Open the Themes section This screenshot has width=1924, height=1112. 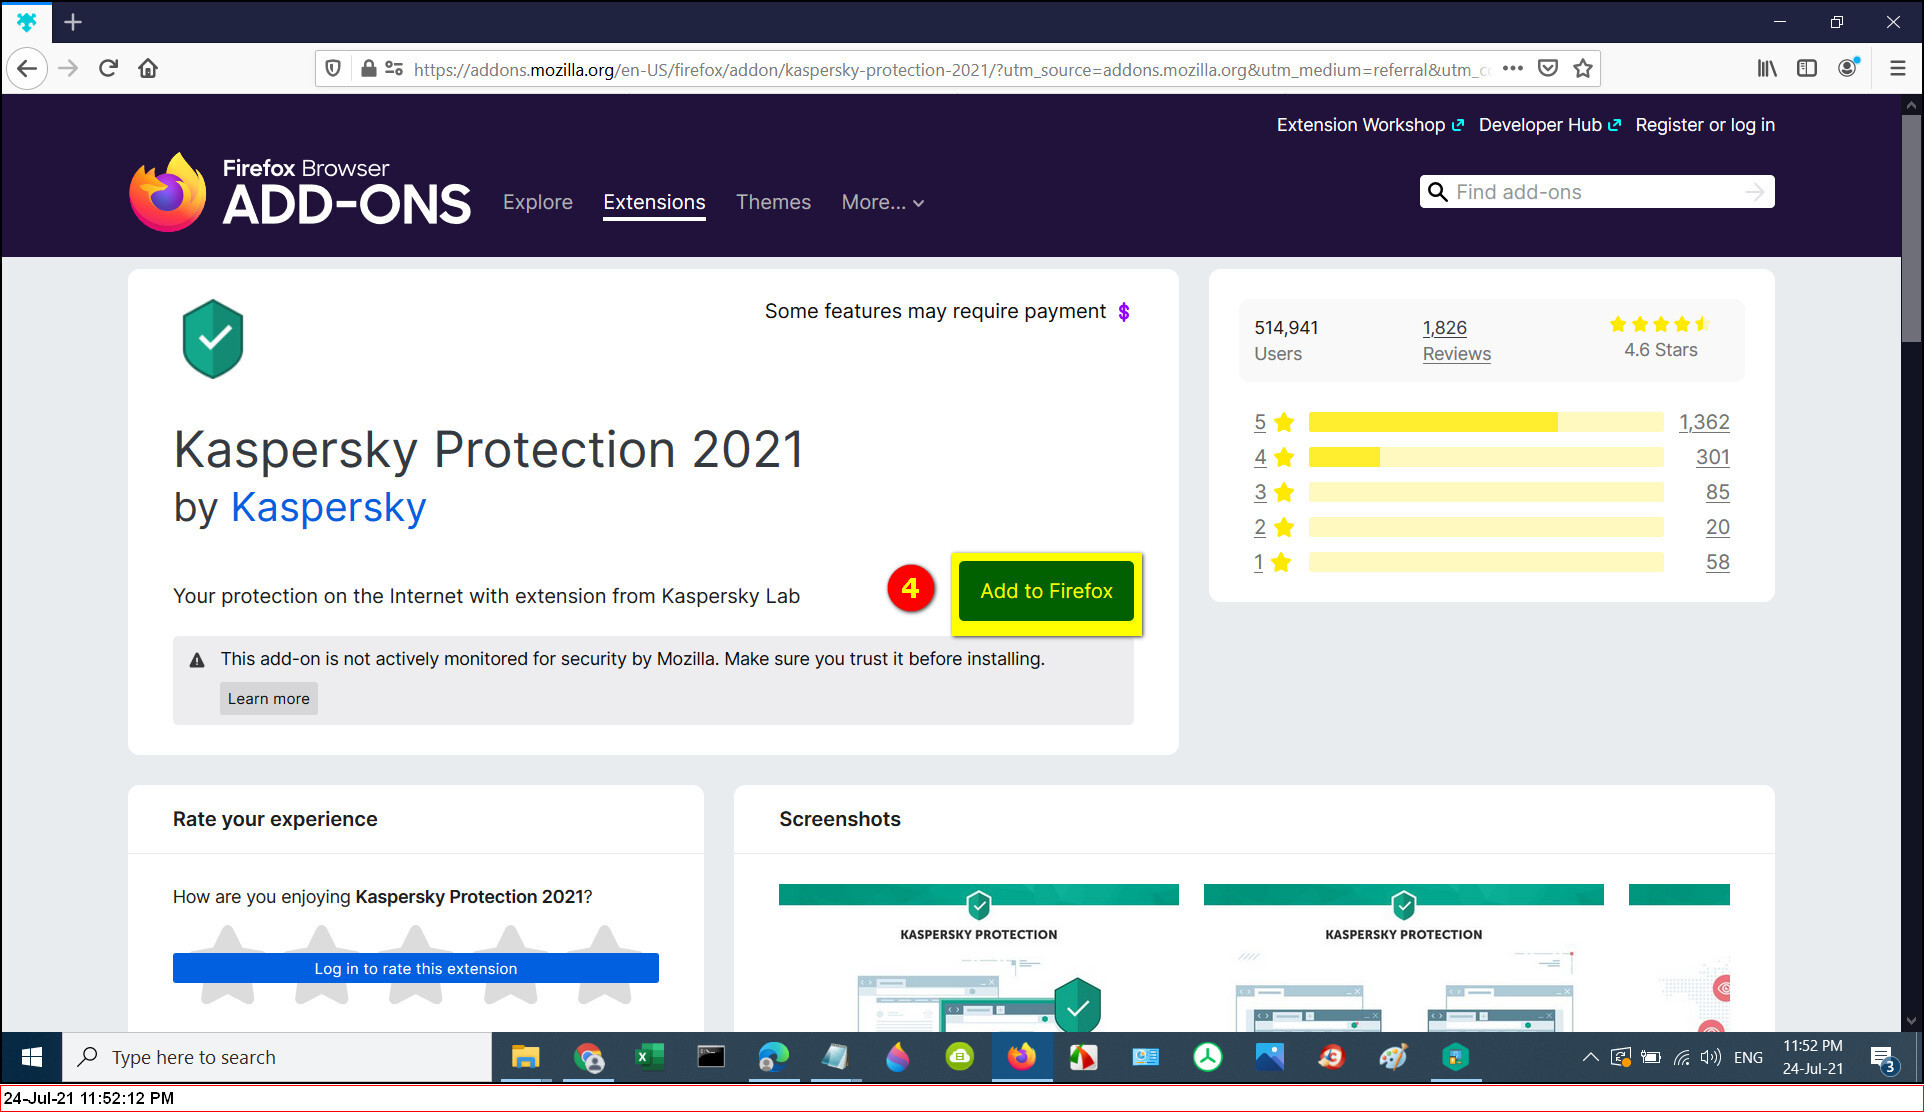(773, 202)
